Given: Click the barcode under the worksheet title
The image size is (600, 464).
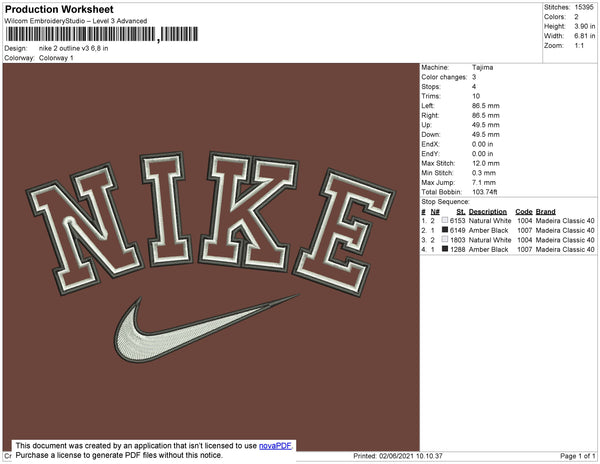Looking at the screenshot, I should 102,34.
